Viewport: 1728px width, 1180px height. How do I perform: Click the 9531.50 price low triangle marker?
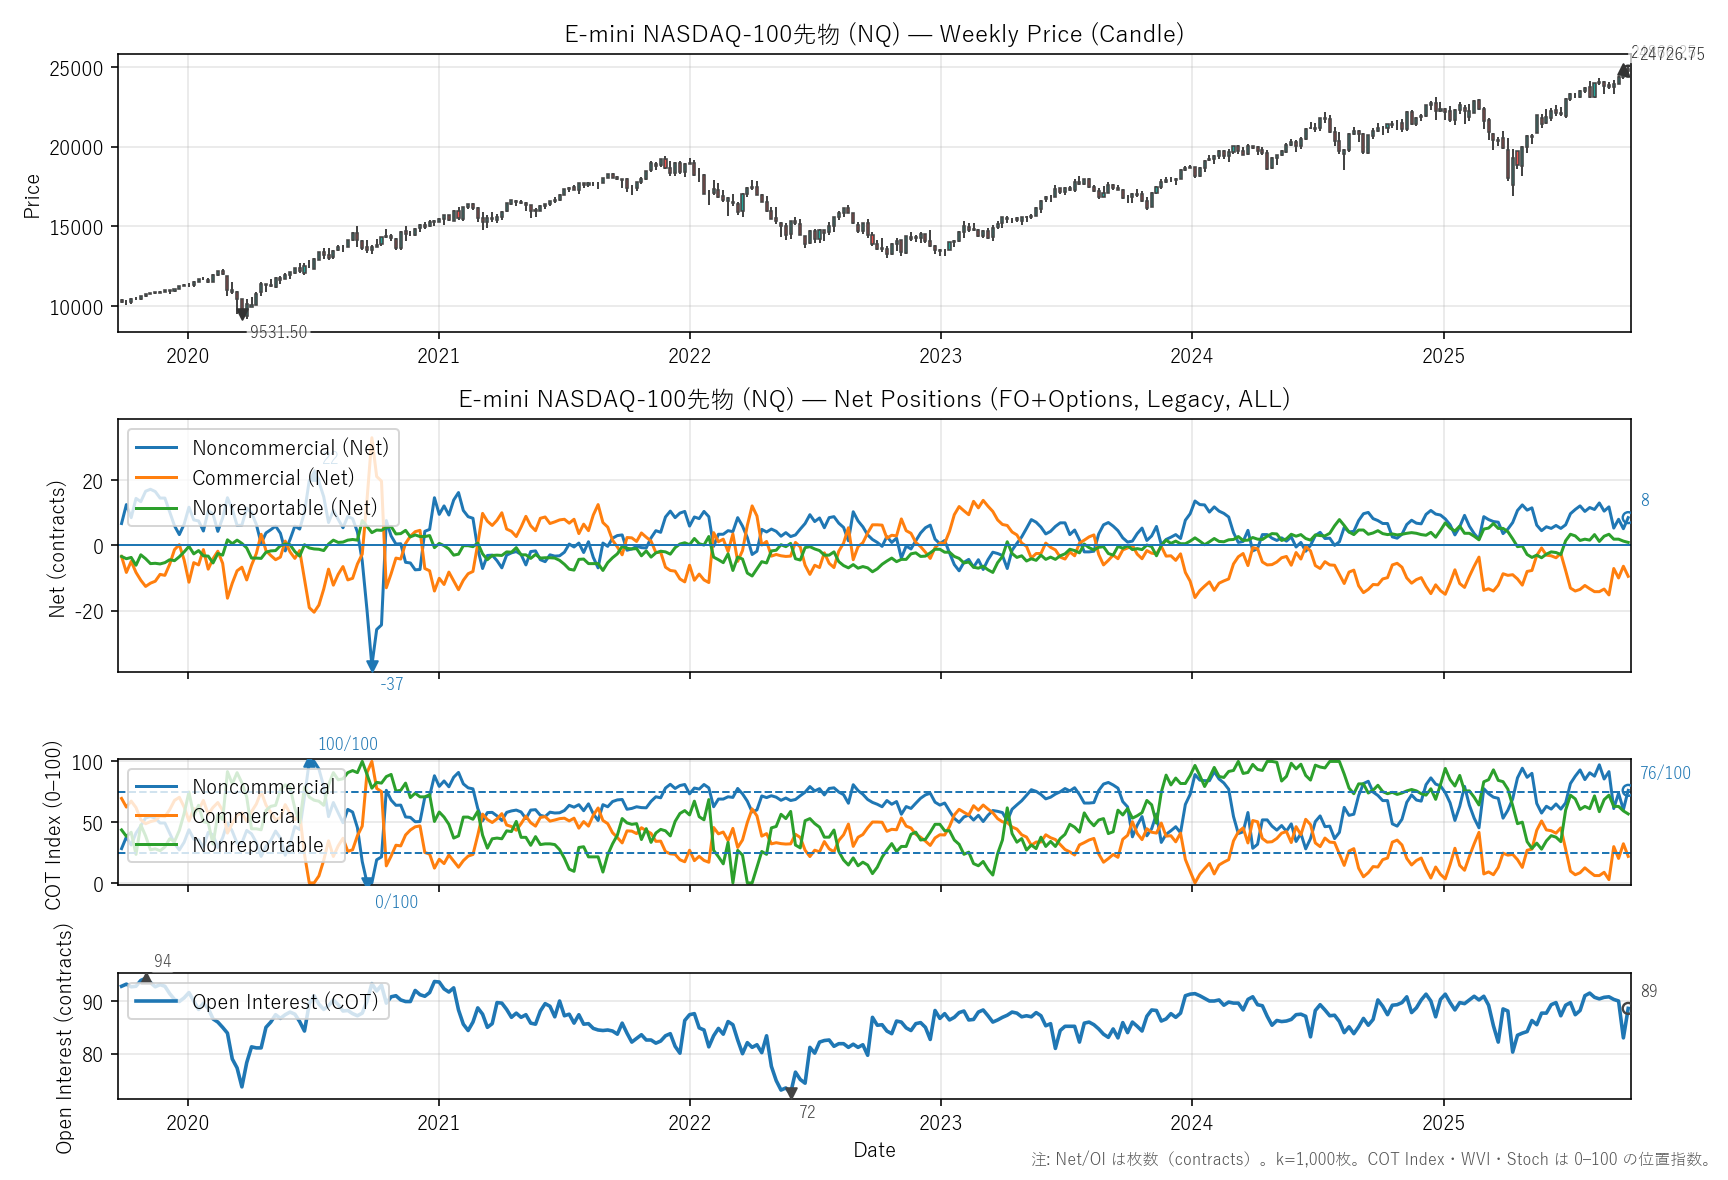(x=243, y=314)
